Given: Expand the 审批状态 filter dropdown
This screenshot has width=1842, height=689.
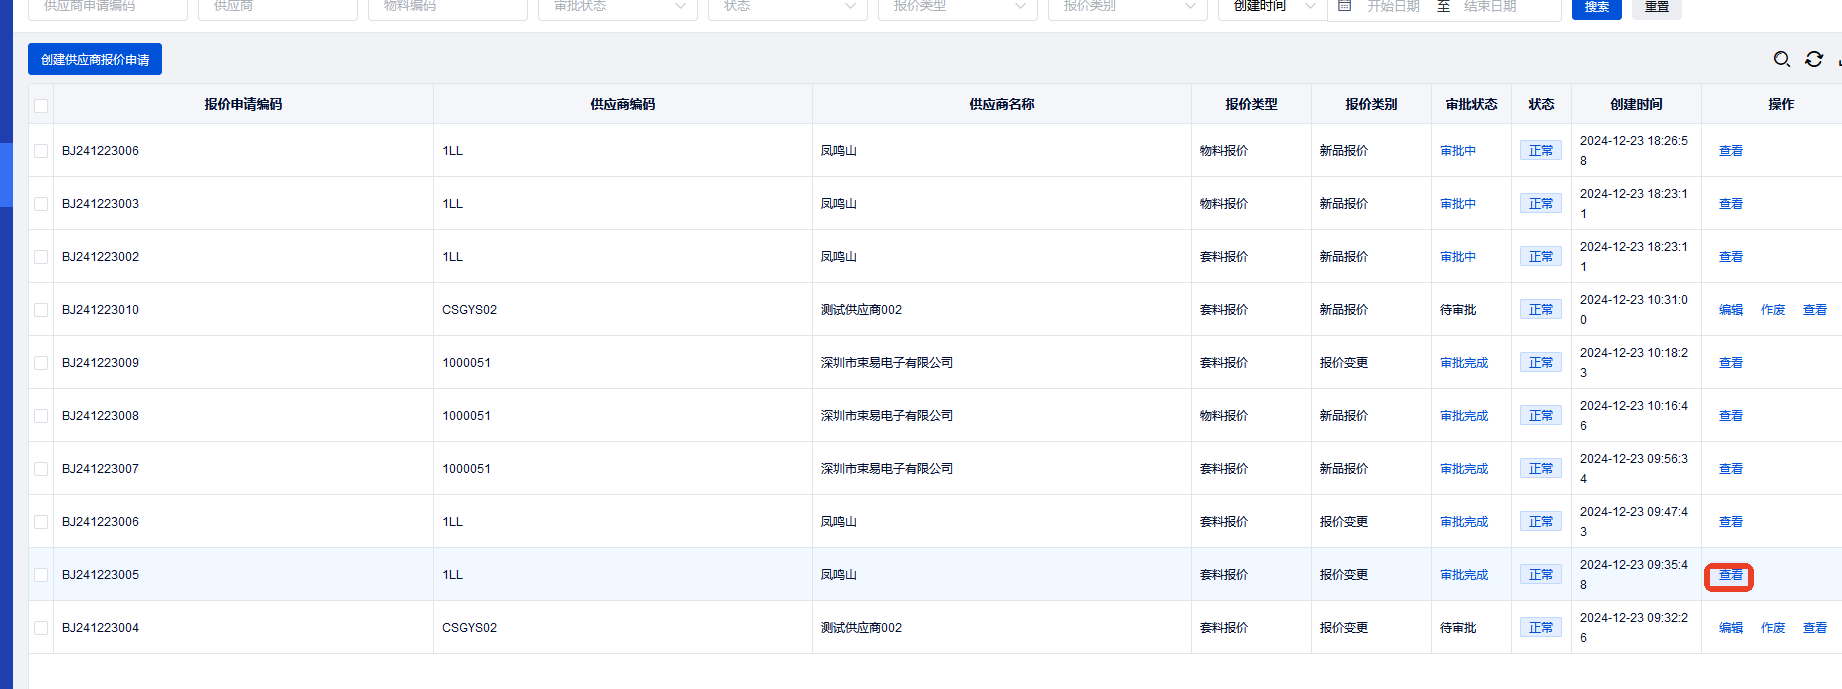Looking at the screenshot, I should coord(617,7).
